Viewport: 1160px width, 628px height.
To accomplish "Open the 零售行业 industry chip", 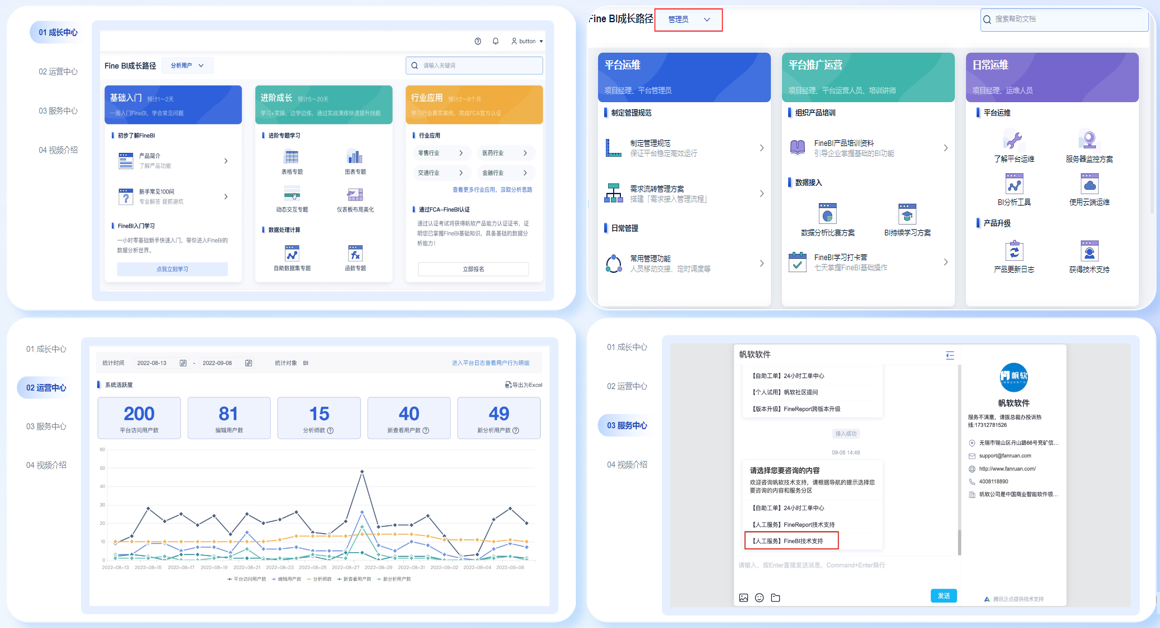I will pos(441,153).
